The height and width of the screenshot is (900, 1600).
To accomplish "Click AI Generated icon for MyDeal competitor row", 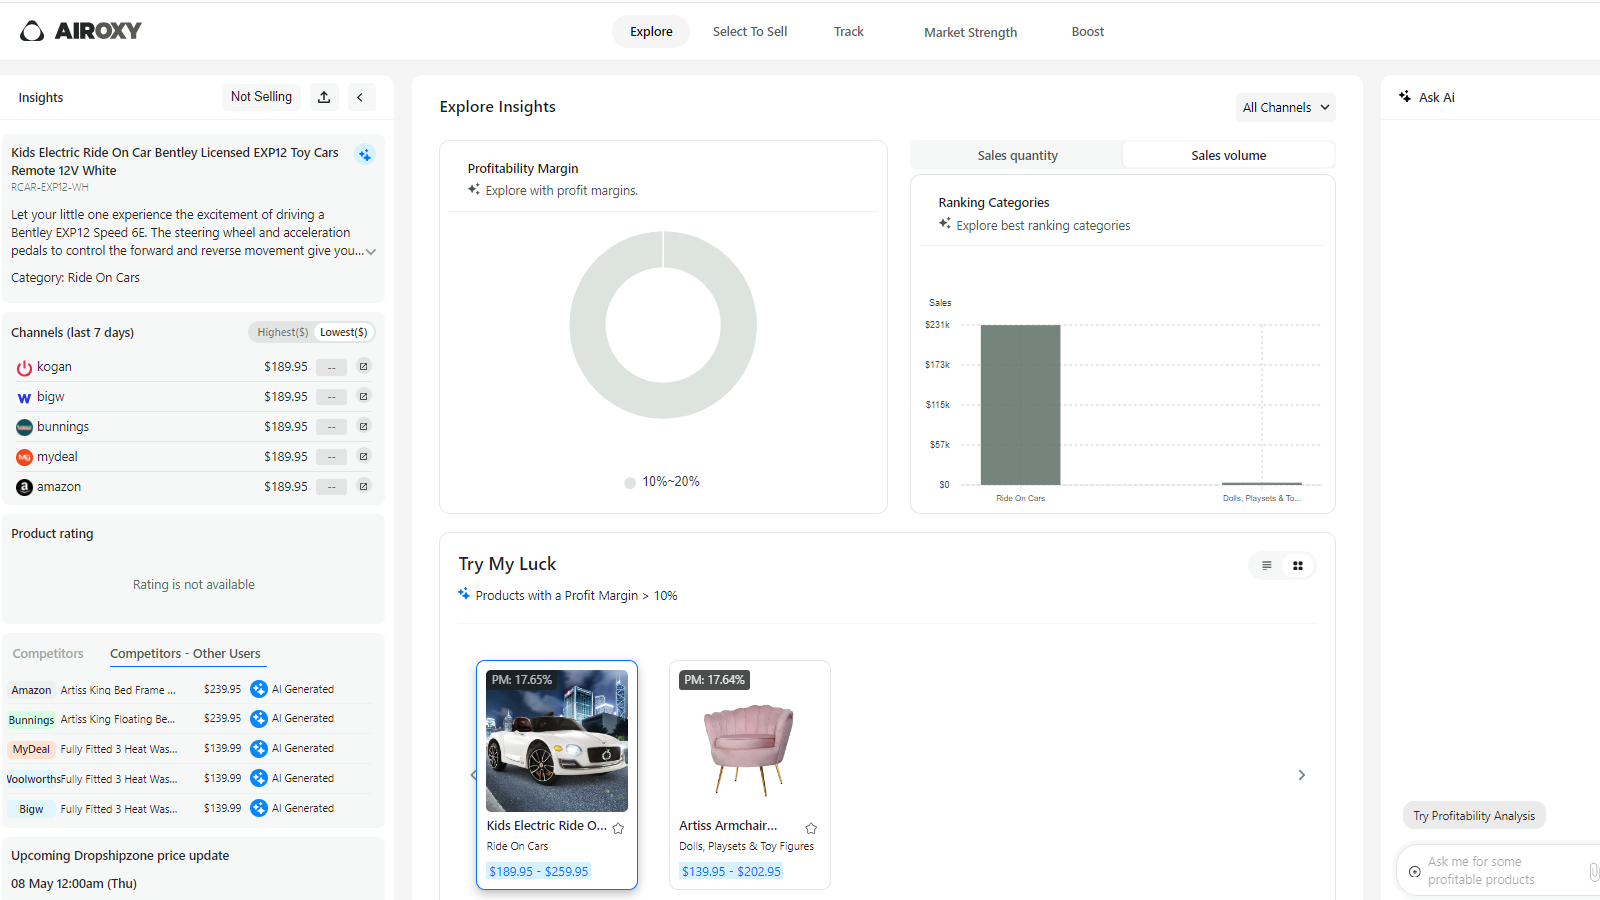I will tap(259, 749).
